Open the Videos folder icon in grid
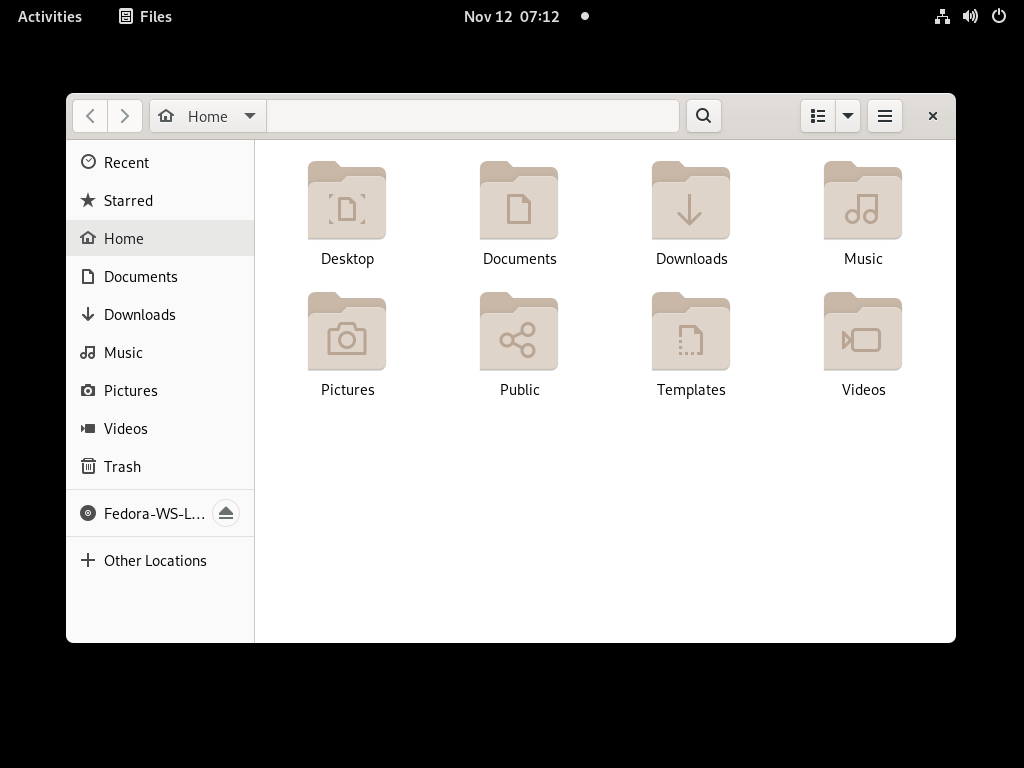Screen dimensions: 1024x768 [x=863, y=332]
